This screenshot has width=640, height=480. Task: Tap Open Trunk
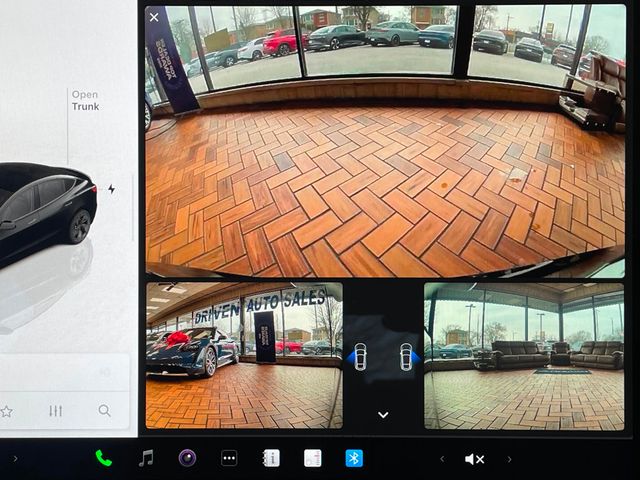tap(85, 101)
